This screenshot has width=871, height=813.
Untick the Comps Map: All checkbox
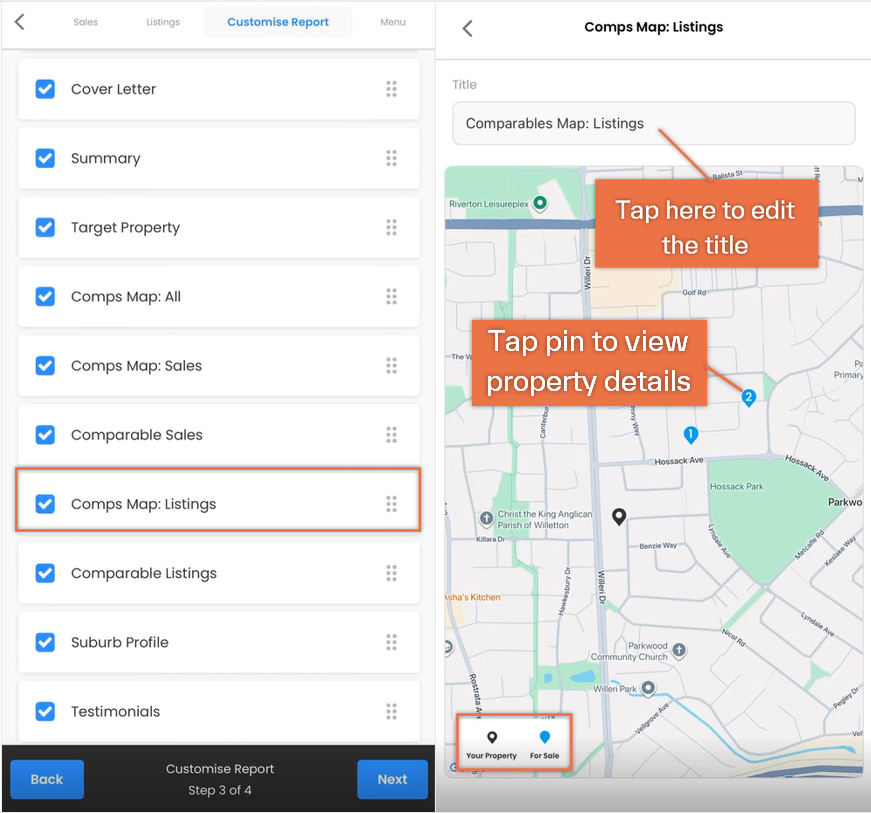point(45,297)
